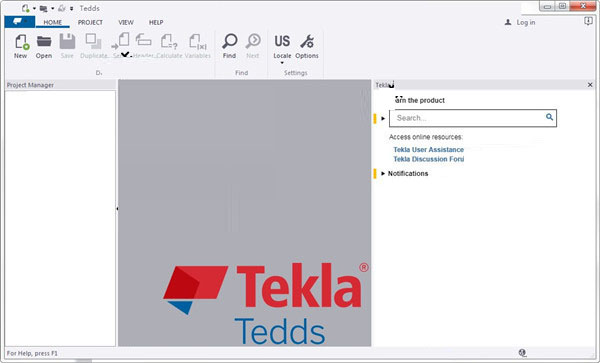The image size is (600, 363).
Task: Expand the Learn the product section
Action: [x=383, y=118]
